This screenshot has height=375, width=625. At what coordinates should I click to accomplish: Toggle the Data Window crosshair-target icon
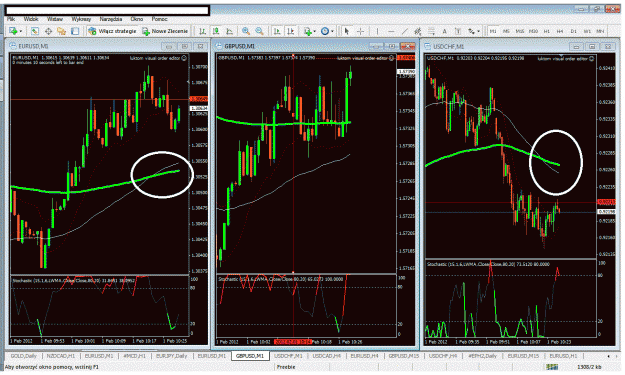click(48, 31)
